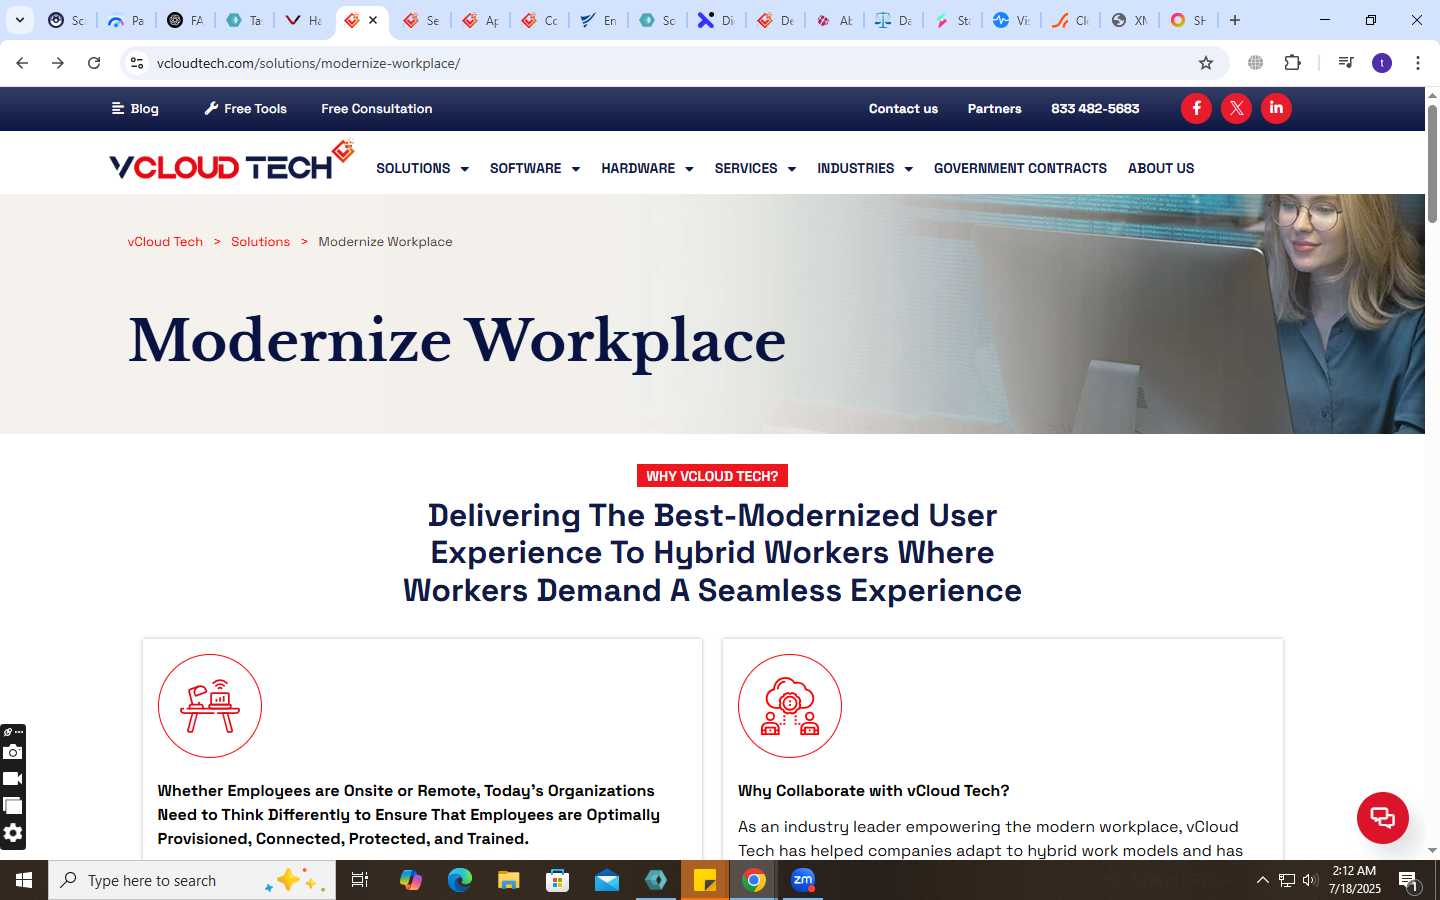Expand the Hardware dropdown menu
The width and height of the screenshot is (1440, 900).
coord(647,168)
